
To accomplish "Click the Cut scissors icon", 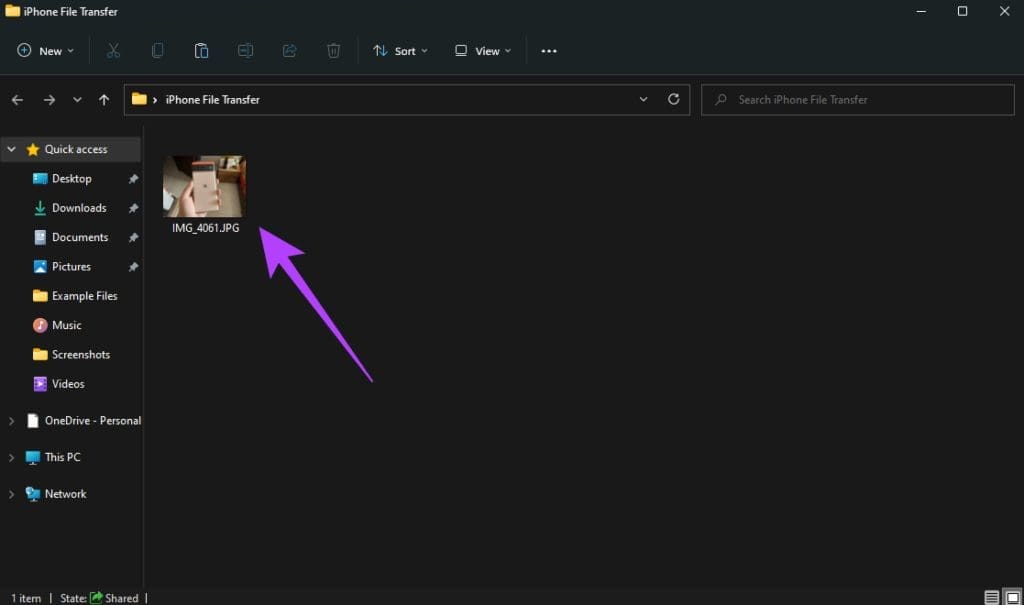I will coord(113,51).
